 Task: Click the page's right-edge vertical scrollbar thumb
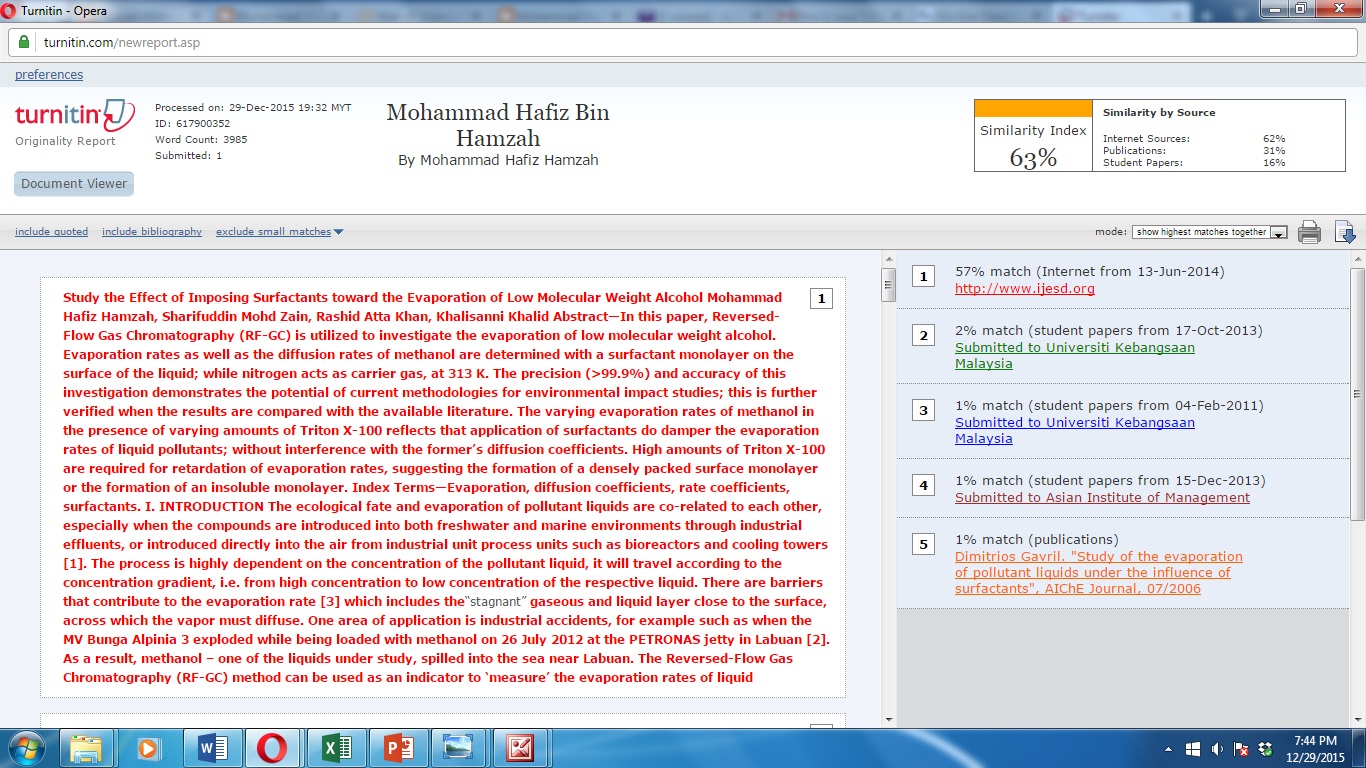tap(1357, 394)
